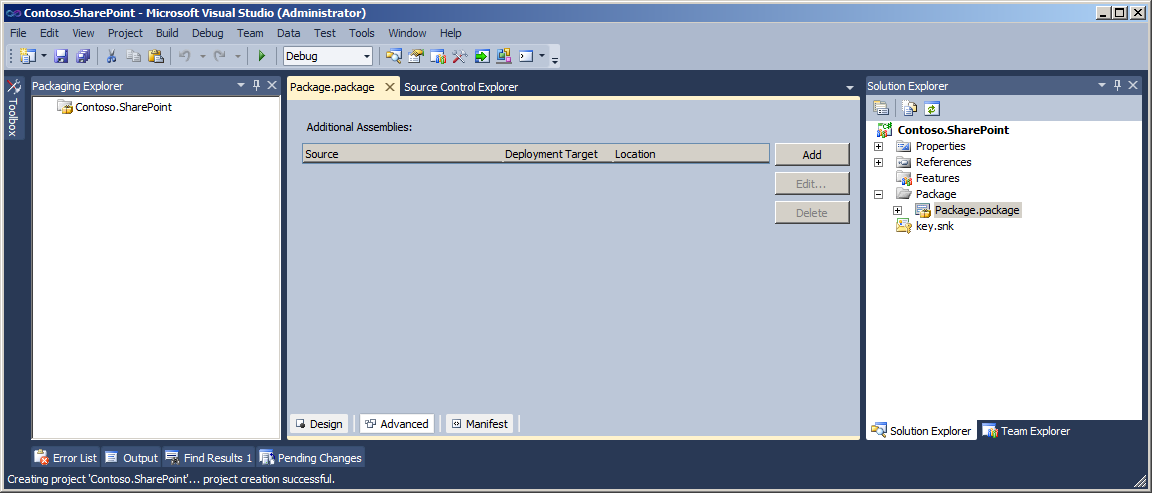Close the Package.package document tab
This screenshot has height=493, width=1152.
pos(390,87)
